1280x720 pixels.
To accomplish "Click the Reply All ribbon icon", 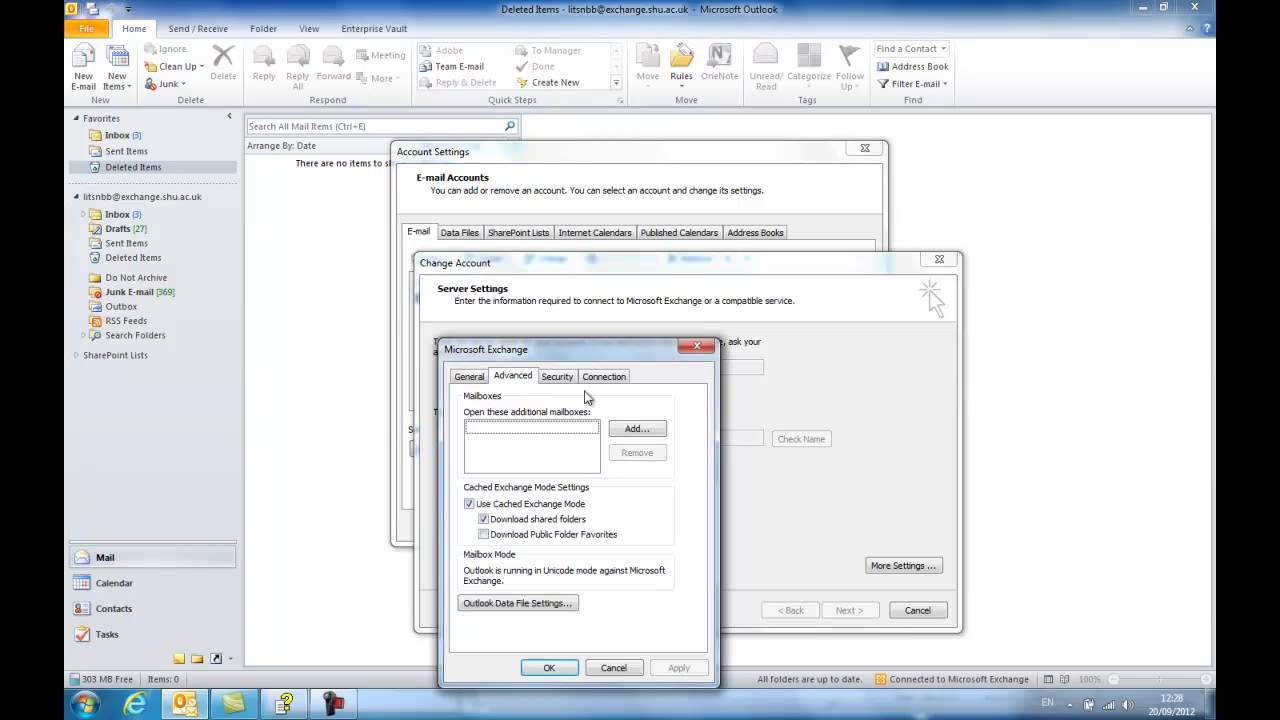I will click(297, 67).
